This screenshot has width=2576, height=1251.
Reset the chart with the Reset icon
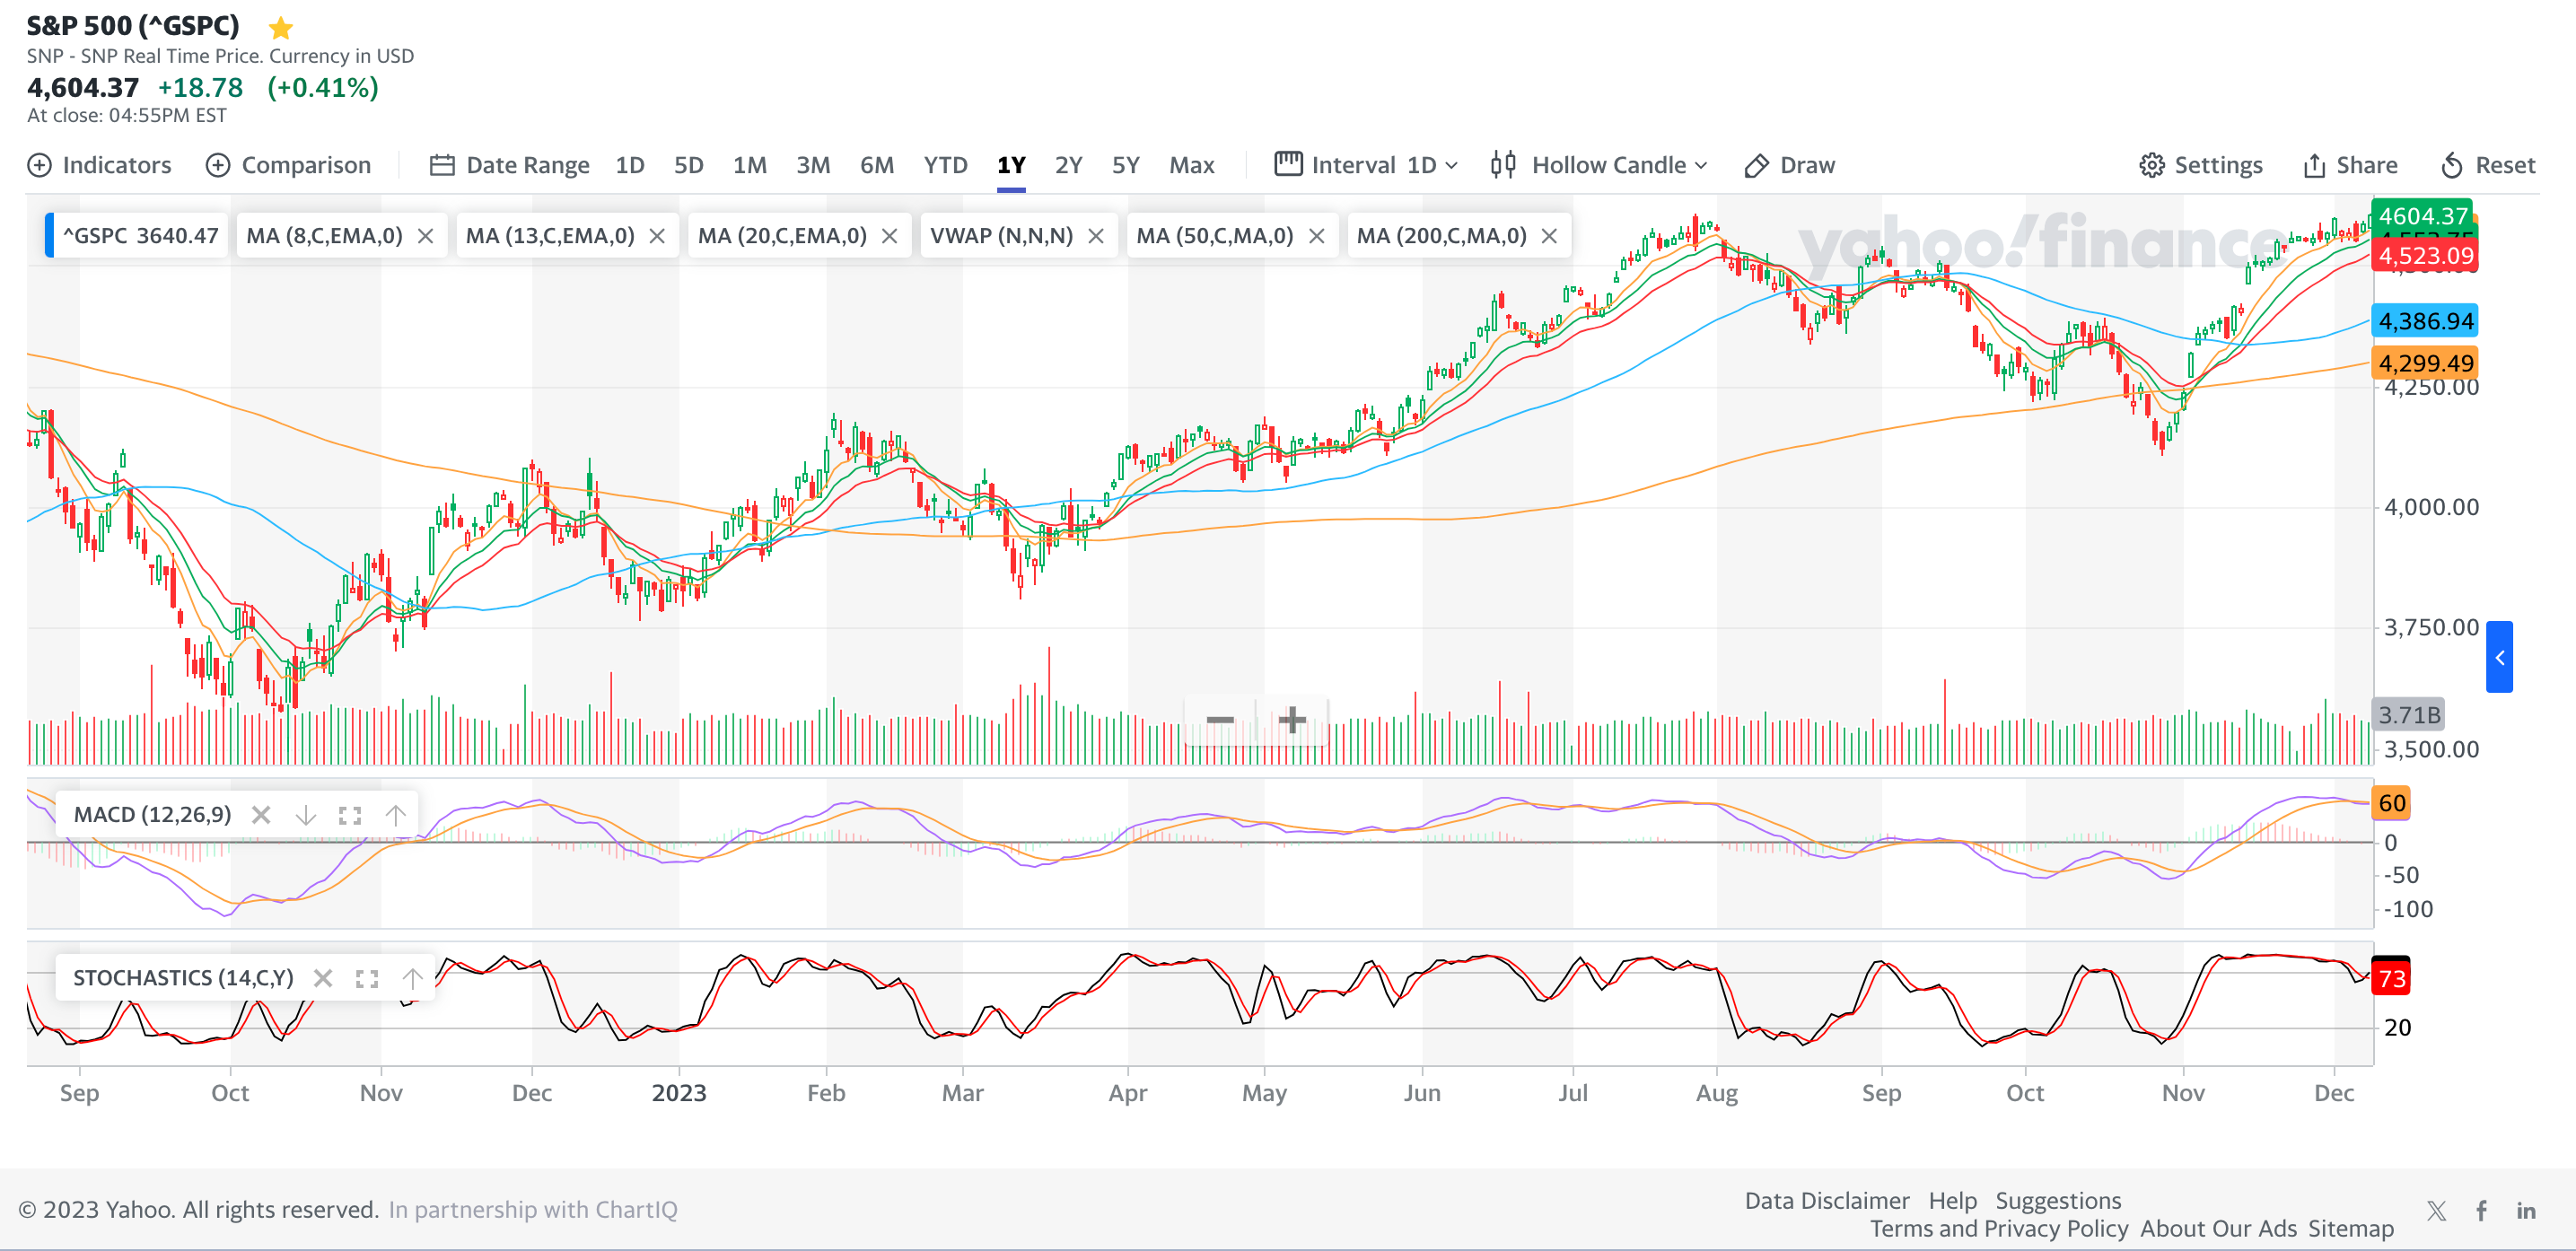pyautogui.click(x=2451, y=165)
